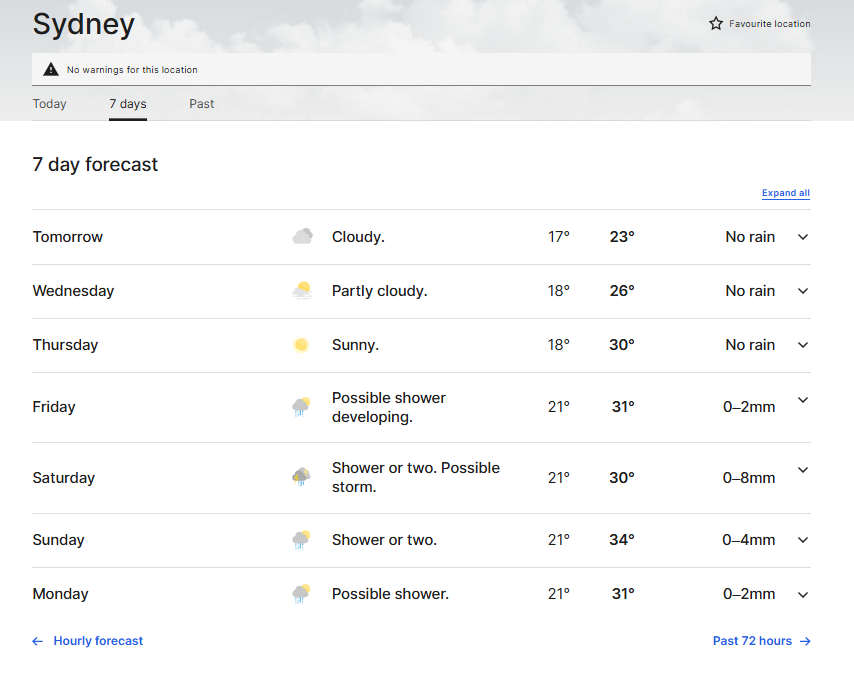Click the 'Partly cloudy.' description text
The height and width of the screenshot is (673, 854).
380,291
